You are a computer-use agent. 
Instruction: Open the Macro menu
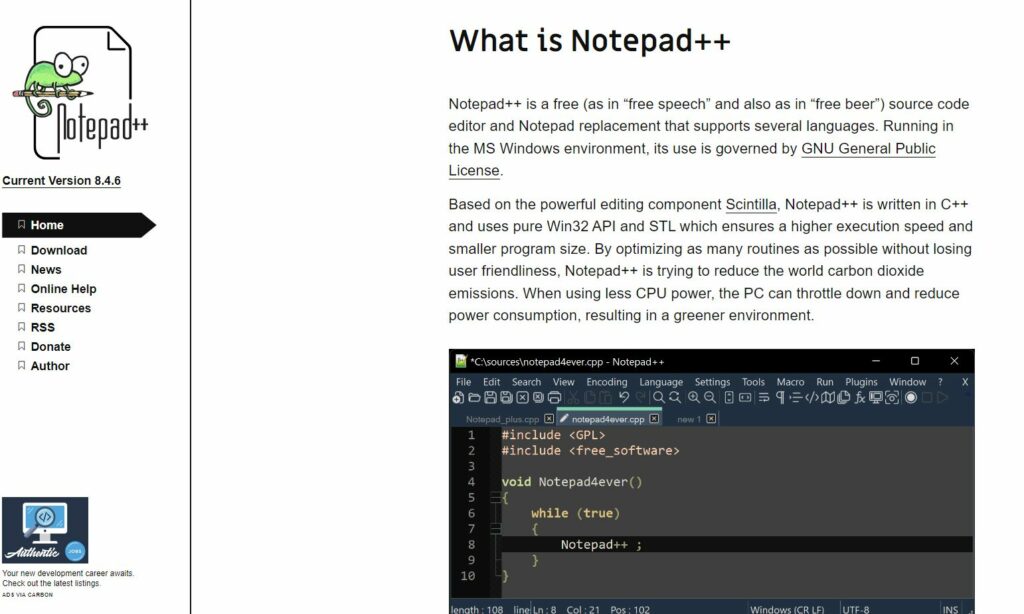tap(790, 382)
